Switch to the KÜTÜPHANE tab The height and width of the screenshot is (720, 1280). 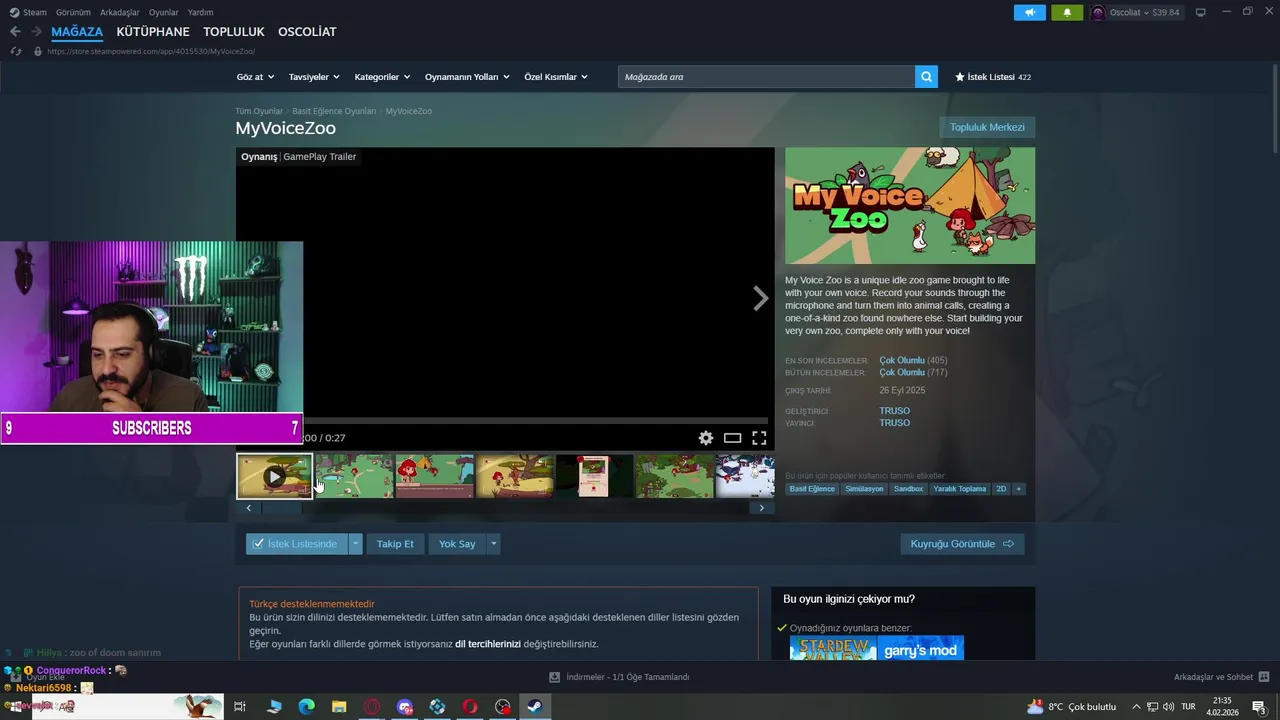[x=153, y=32]
